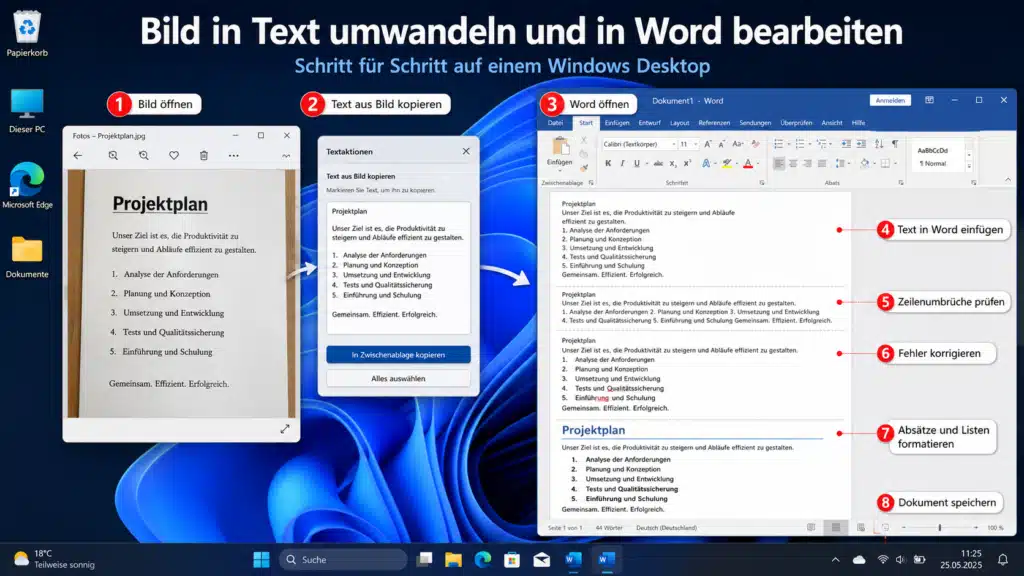Decrease indent in the Absatz group
This screenshot has height=576, width=1024.
[846, 144]
